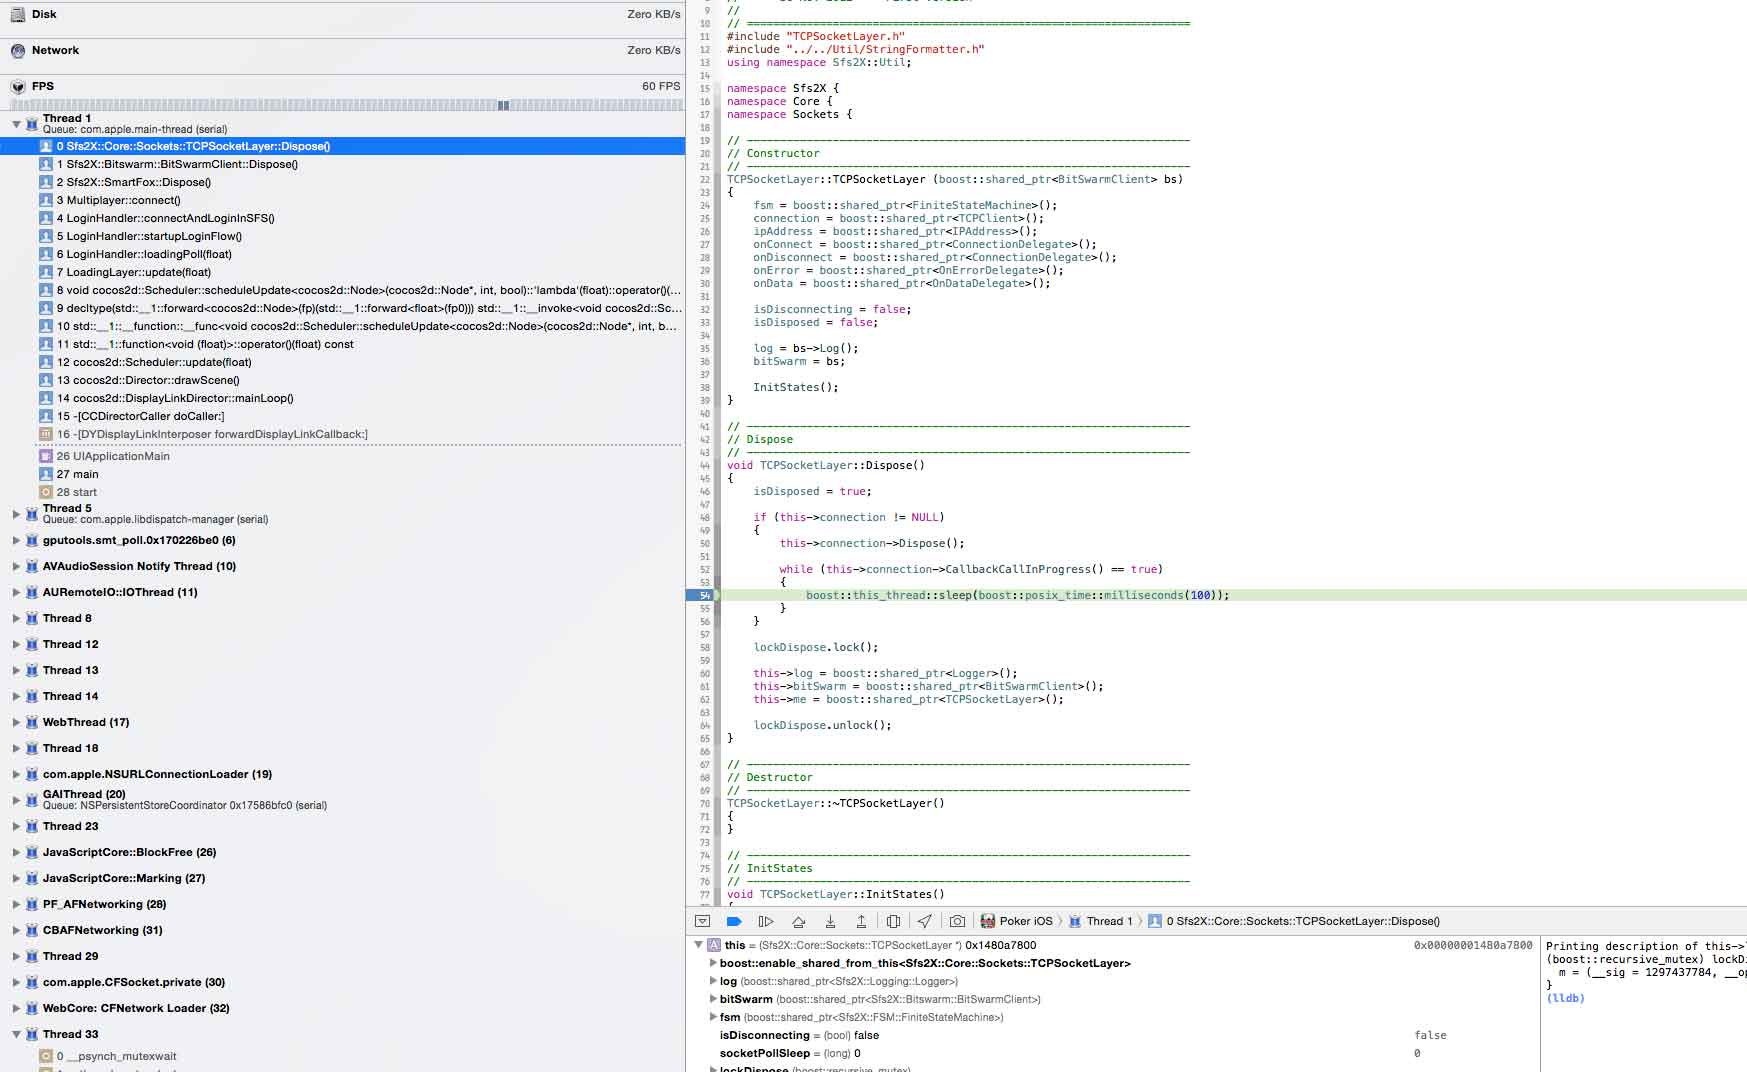
Task: Select the 27 main stack frame
Action: 77,474
